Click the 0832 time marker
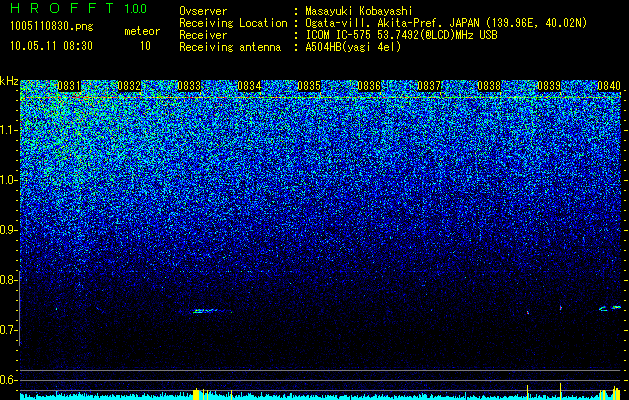Screen dimensions: 629x400 pyautogui.click(x=129, y=86)
